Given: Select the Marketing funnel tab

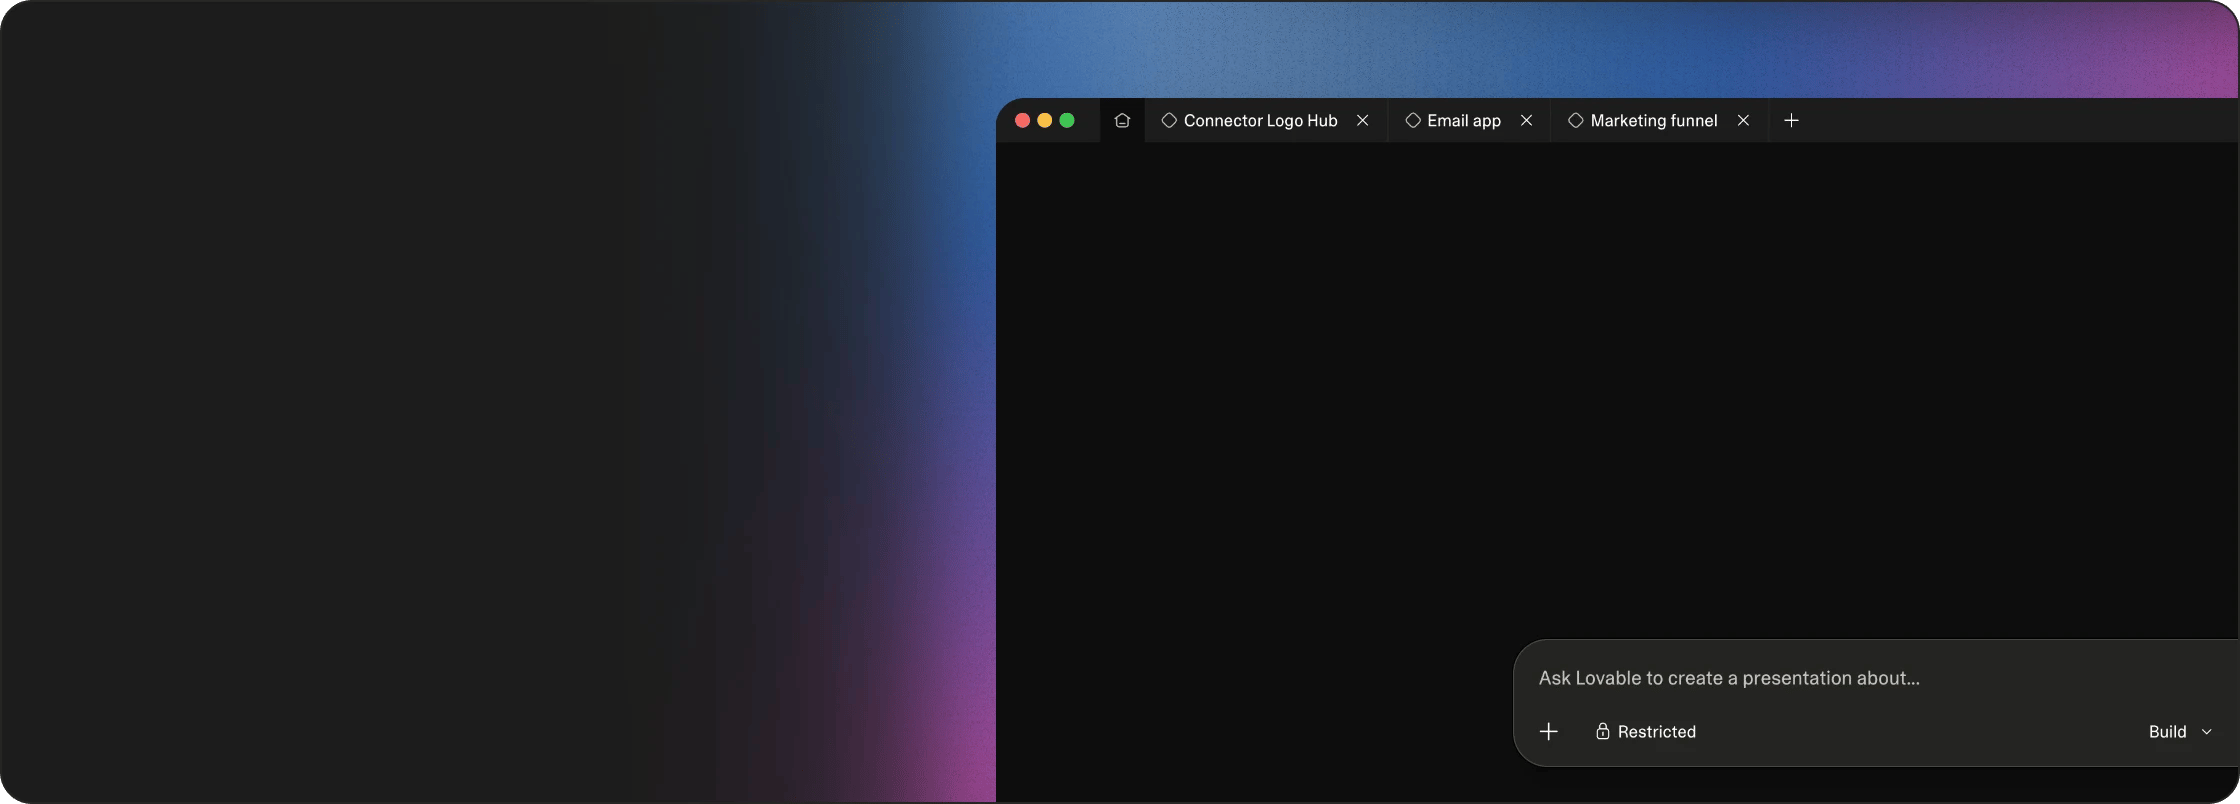Looking at the screenshot, I should (1653, 121).
